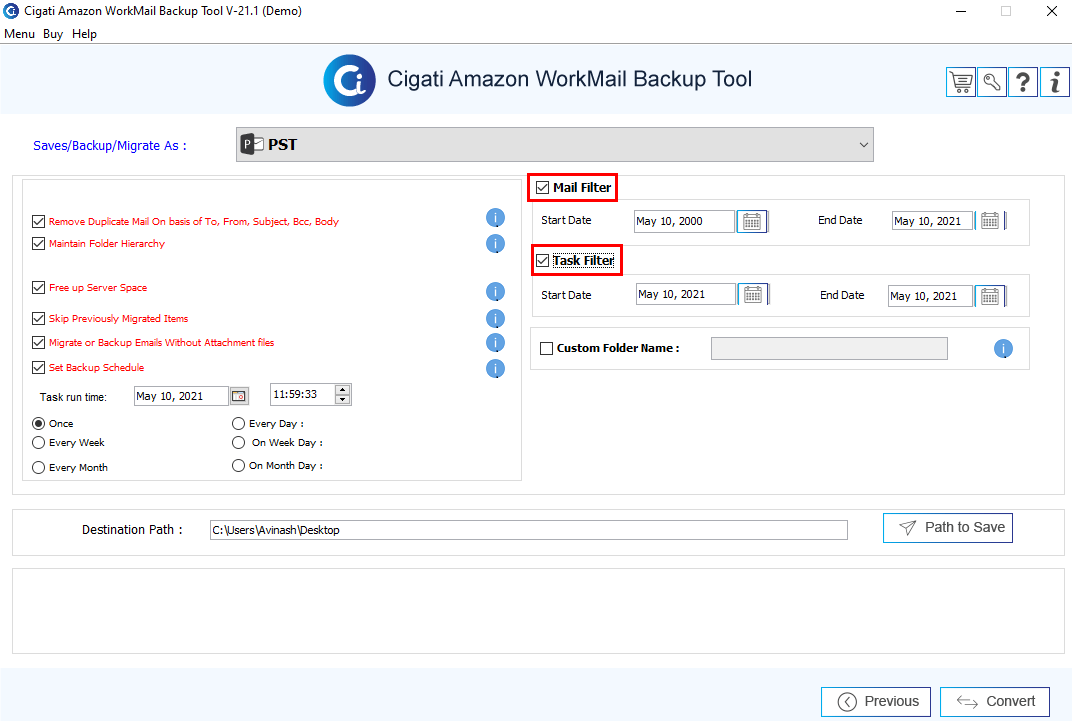
Task: Uncheck Maintain Folder Hierarchy
Action: (38, 243)
